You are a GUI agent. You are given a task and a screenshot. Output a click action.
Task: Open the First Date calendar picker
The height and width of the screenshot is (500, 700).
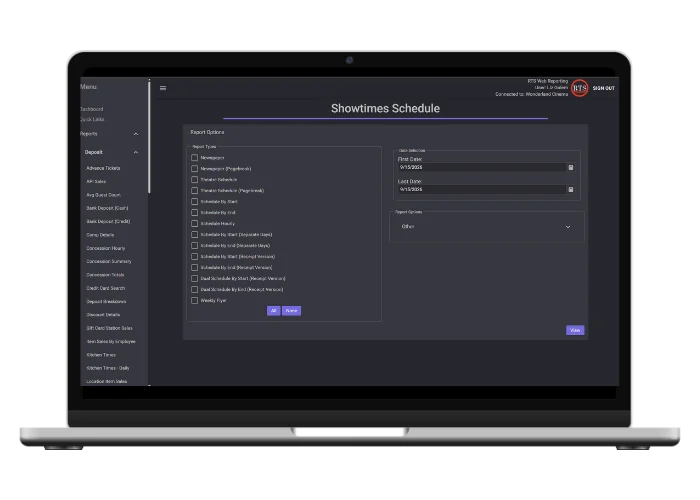click(x=571, y=167)
